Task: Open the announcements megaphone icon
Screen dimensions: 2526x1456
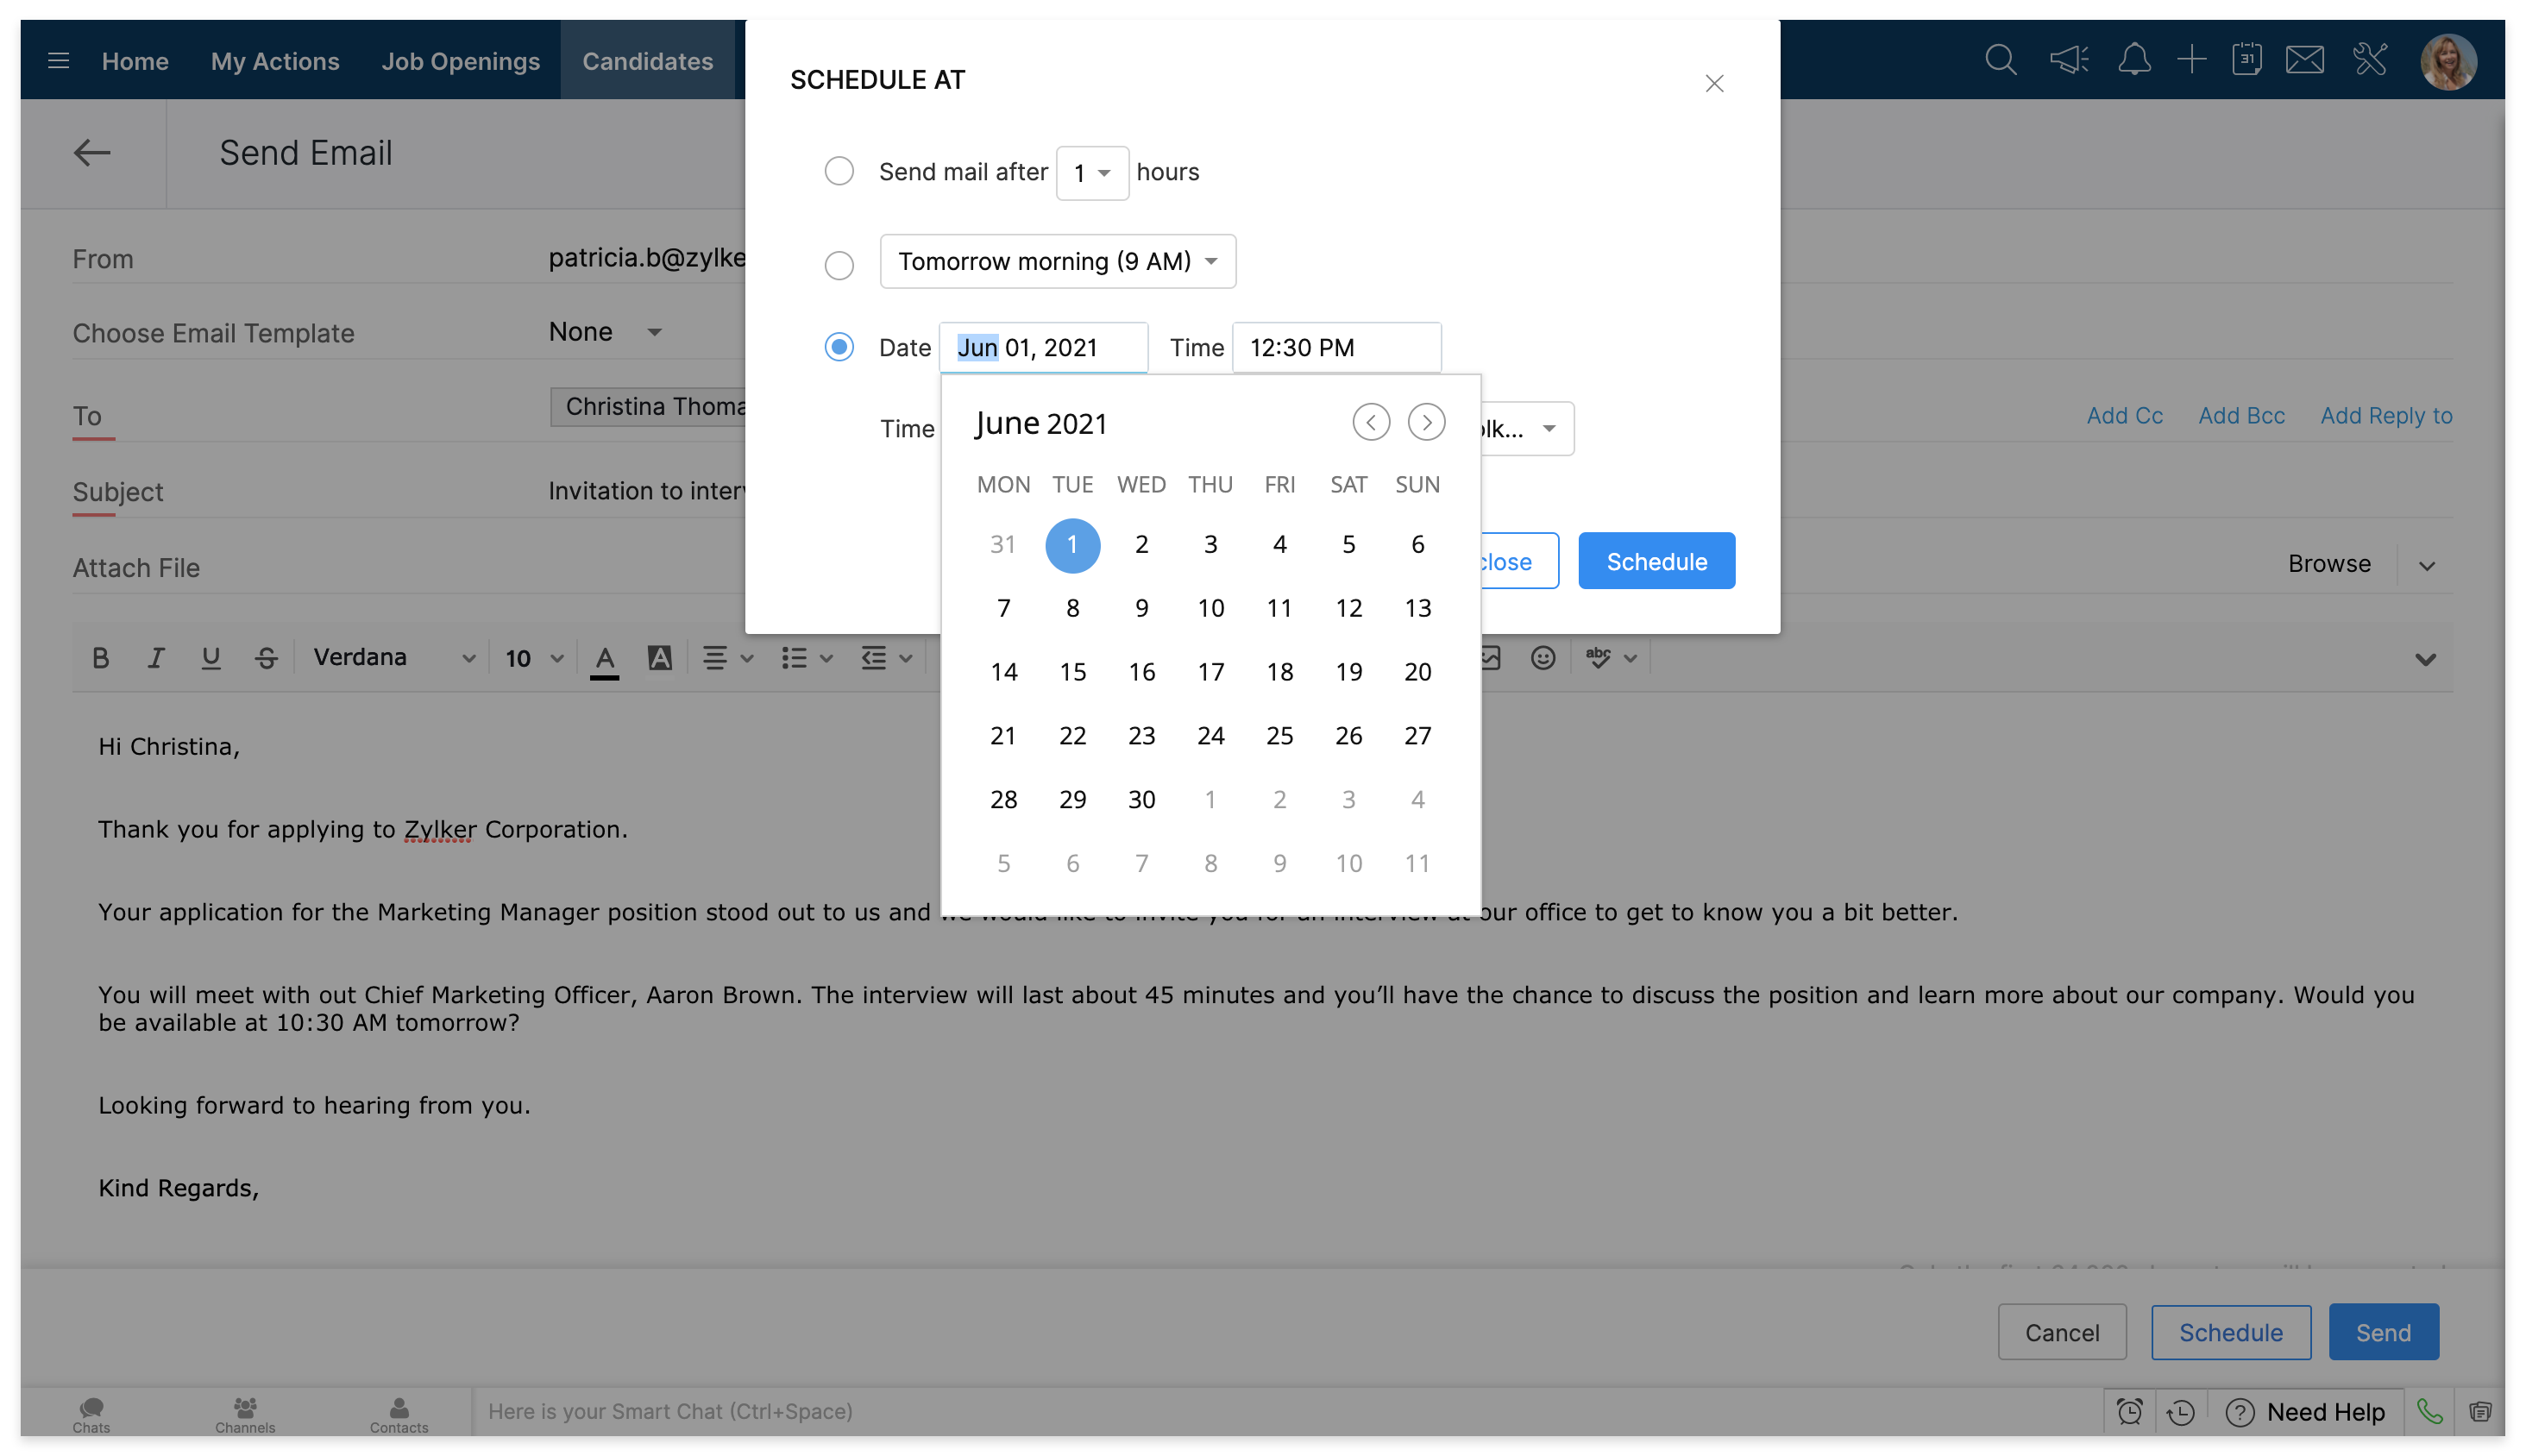Action: coord(2068,60)
